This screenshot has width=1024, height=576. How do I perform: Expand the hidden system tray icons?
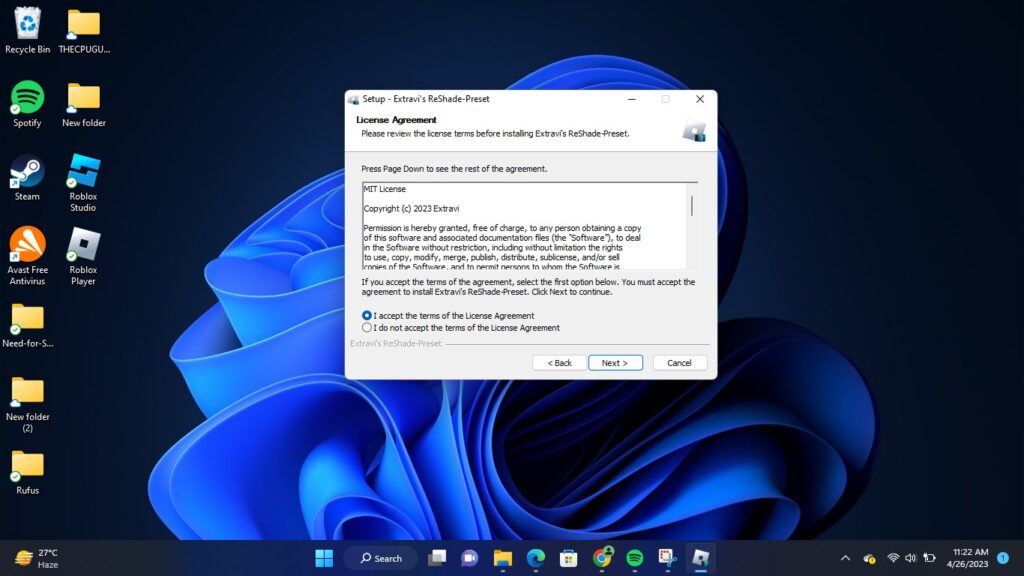click(x=845, y=558)
